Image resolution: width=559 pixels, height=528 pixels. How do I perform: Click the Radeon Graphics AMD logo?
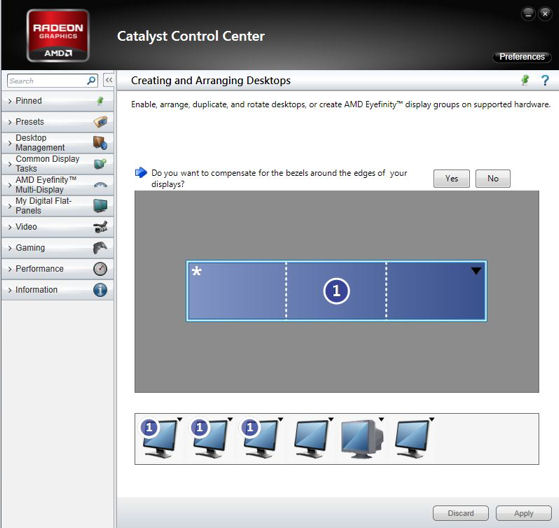pyautogui.click(x=58, y=36)
